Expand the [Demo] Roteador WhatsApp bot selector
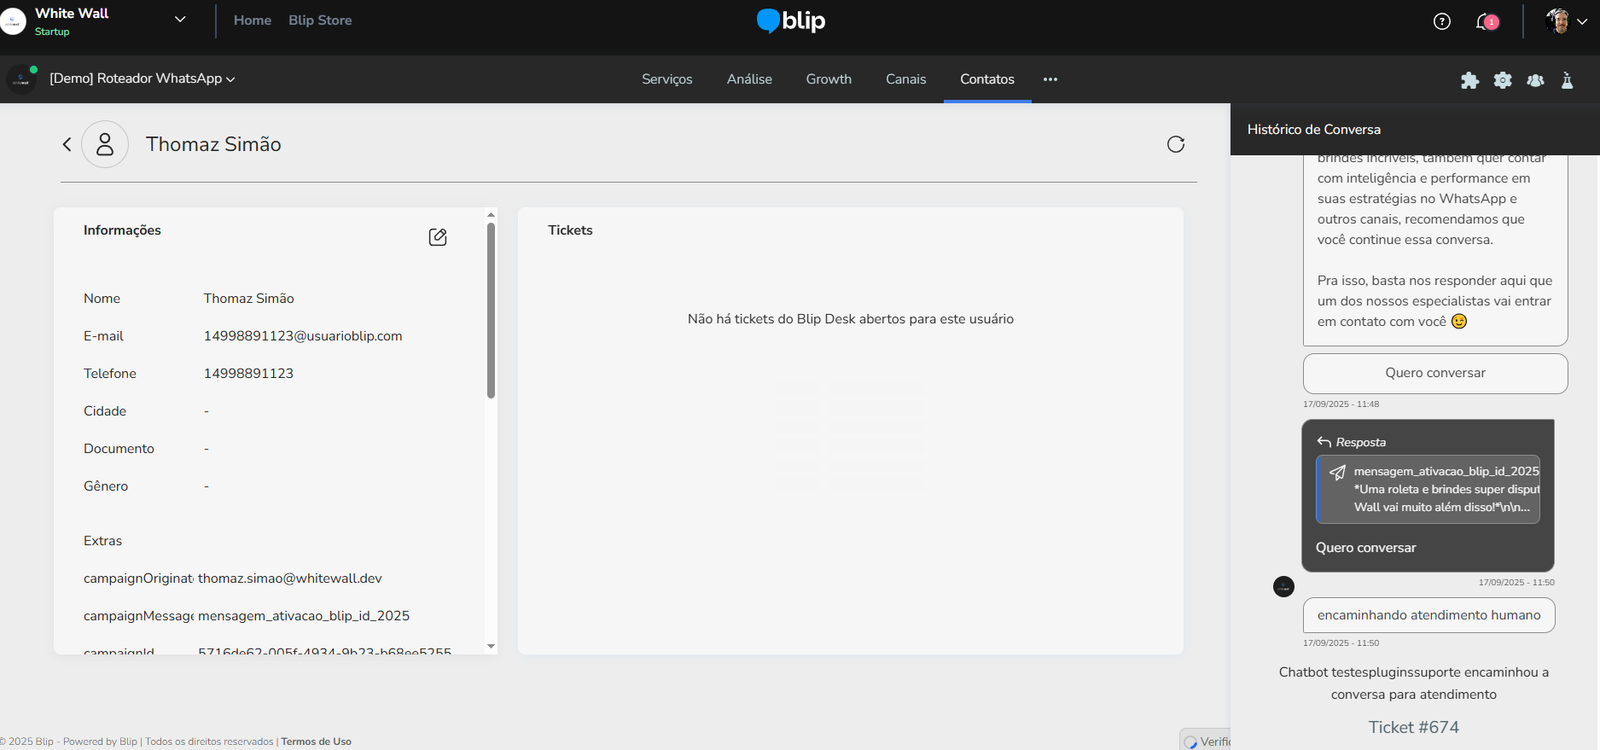This screenshot has height=750, width=1600. [x=142, y=79]
